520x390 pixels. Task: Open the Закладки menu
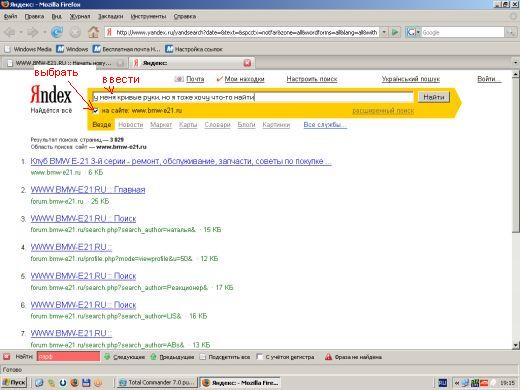click(110, 16)
